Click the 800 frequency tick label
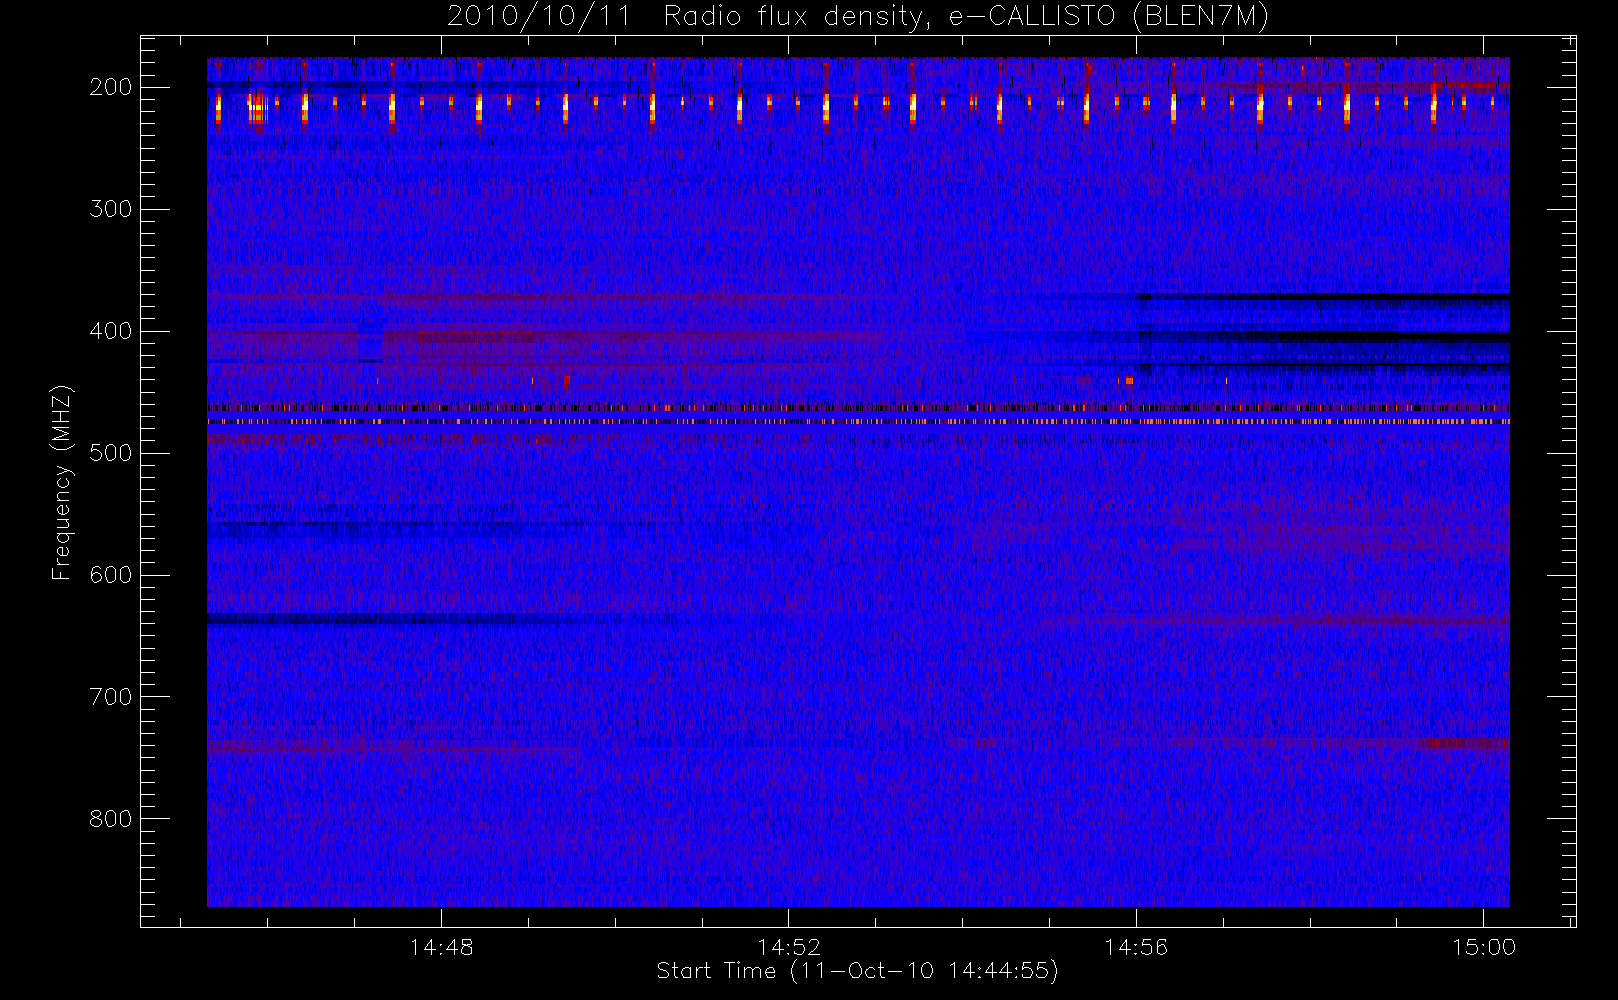This screenshot has width=1618, height=1000. tap(111, 819)
